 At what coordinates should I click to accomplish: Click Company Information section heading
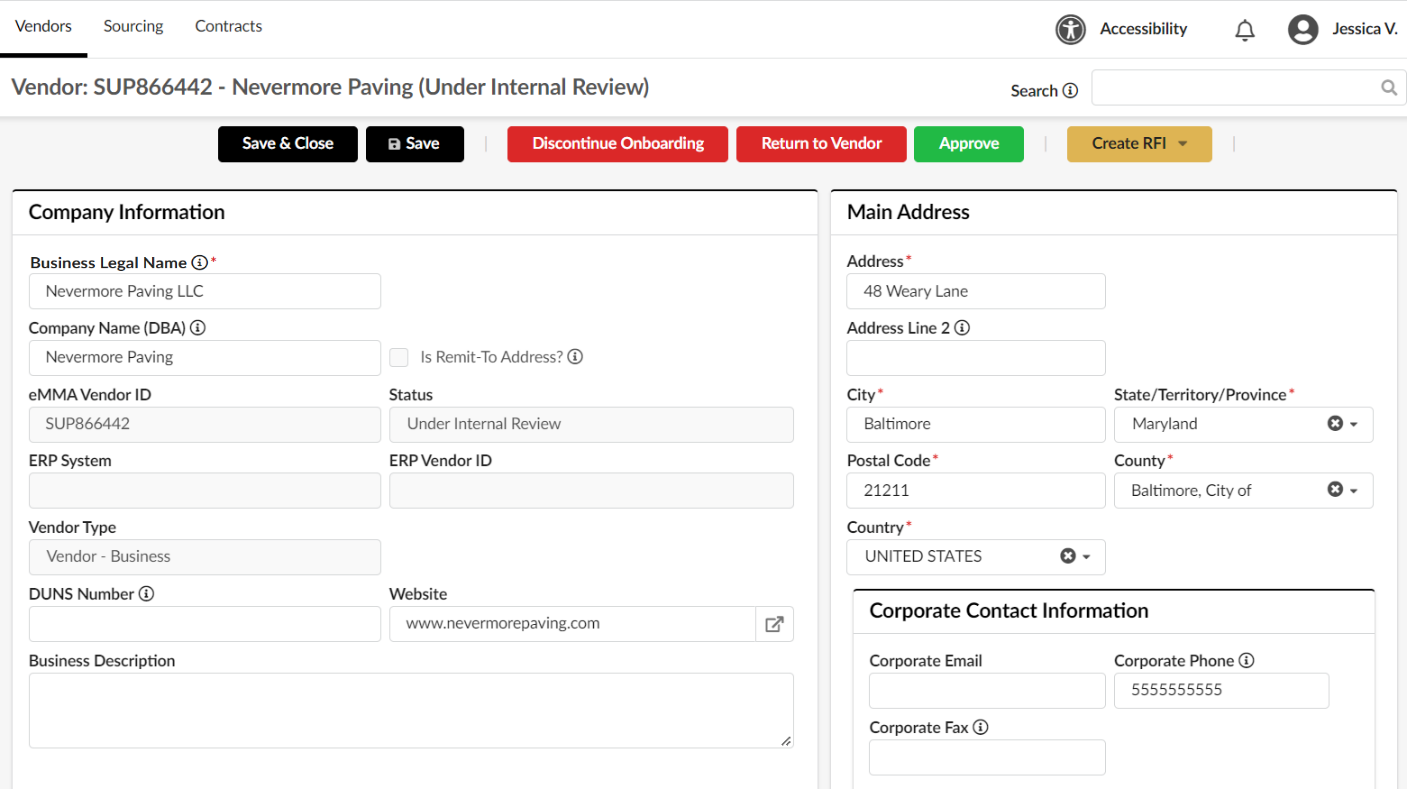coord(127,212)
